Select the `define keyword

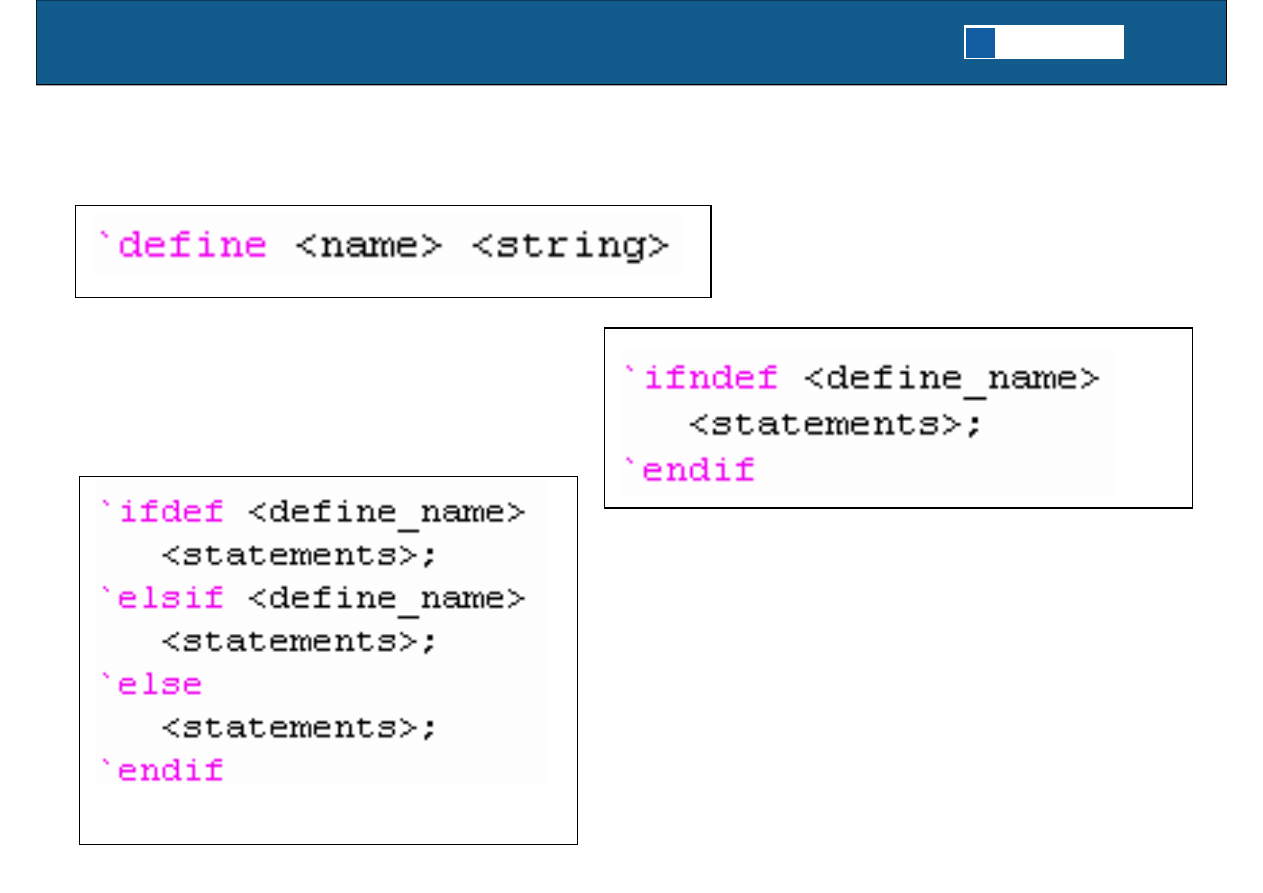[183, 245]
